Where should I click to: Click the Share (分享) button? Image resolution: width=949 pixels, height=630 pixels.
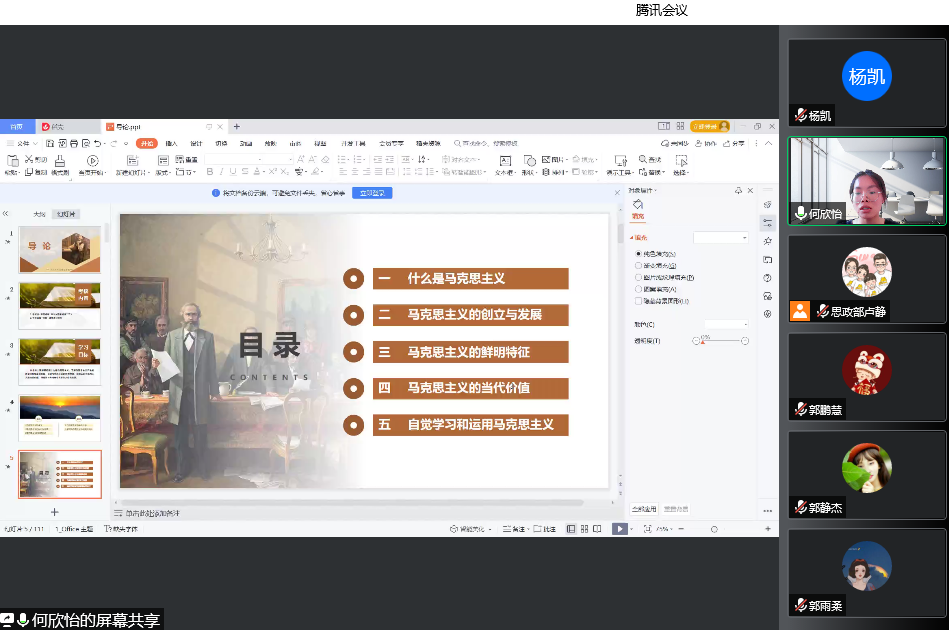pos(734,143)
